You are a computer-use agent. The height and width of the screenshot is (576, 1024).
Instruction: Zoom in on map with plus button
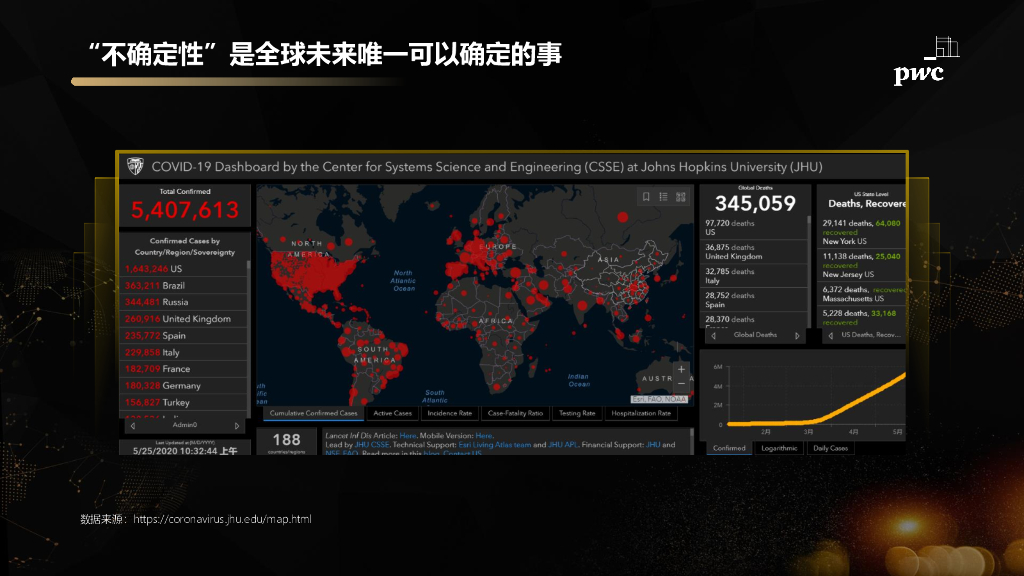pos(681,370)
